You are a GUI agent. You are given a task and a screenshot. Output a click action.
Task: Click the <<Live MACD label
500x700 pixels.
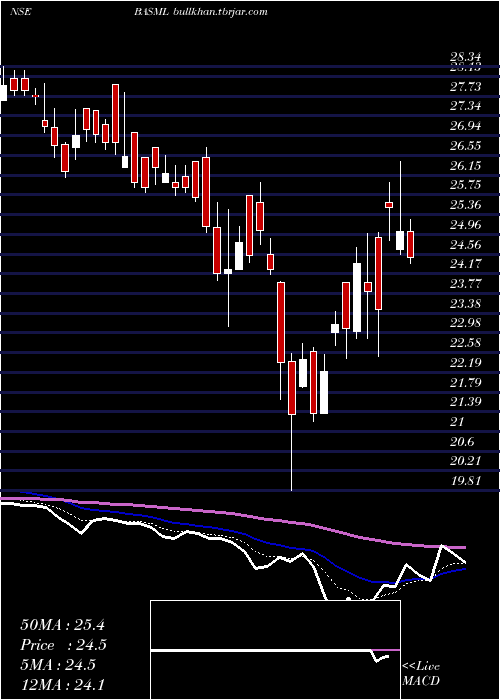(421, 674)
